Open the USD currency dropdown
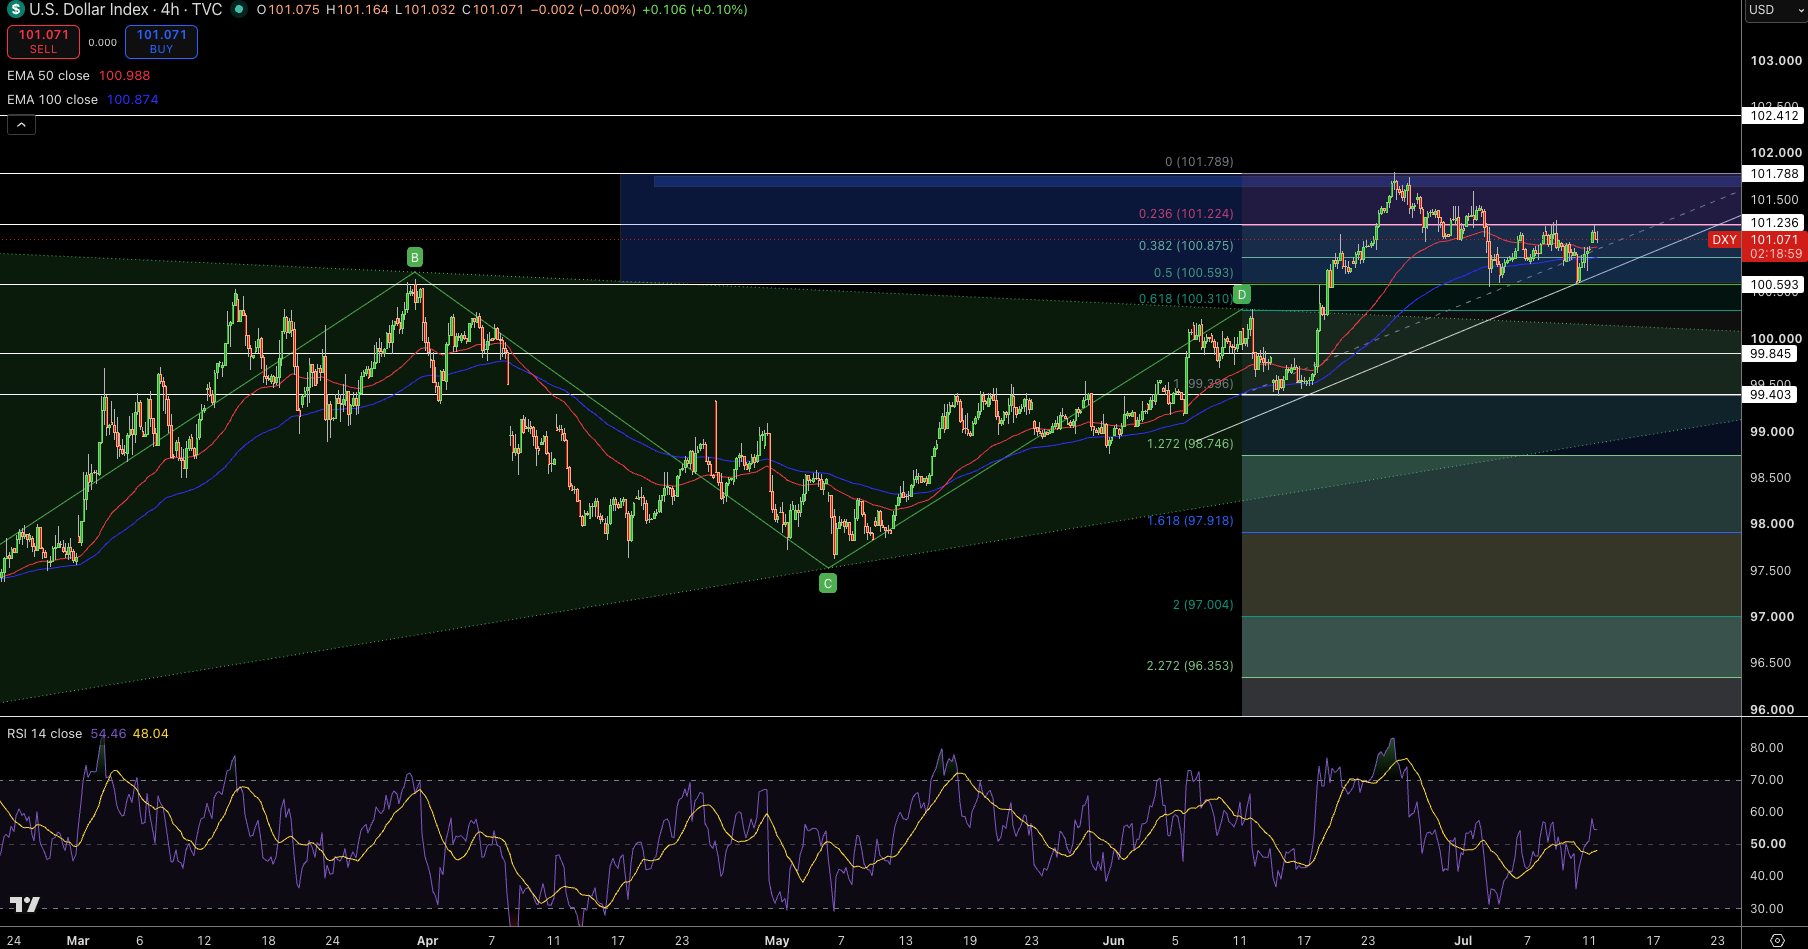The height and width of the screenshot is (949, 1808). coord(1775,10)
